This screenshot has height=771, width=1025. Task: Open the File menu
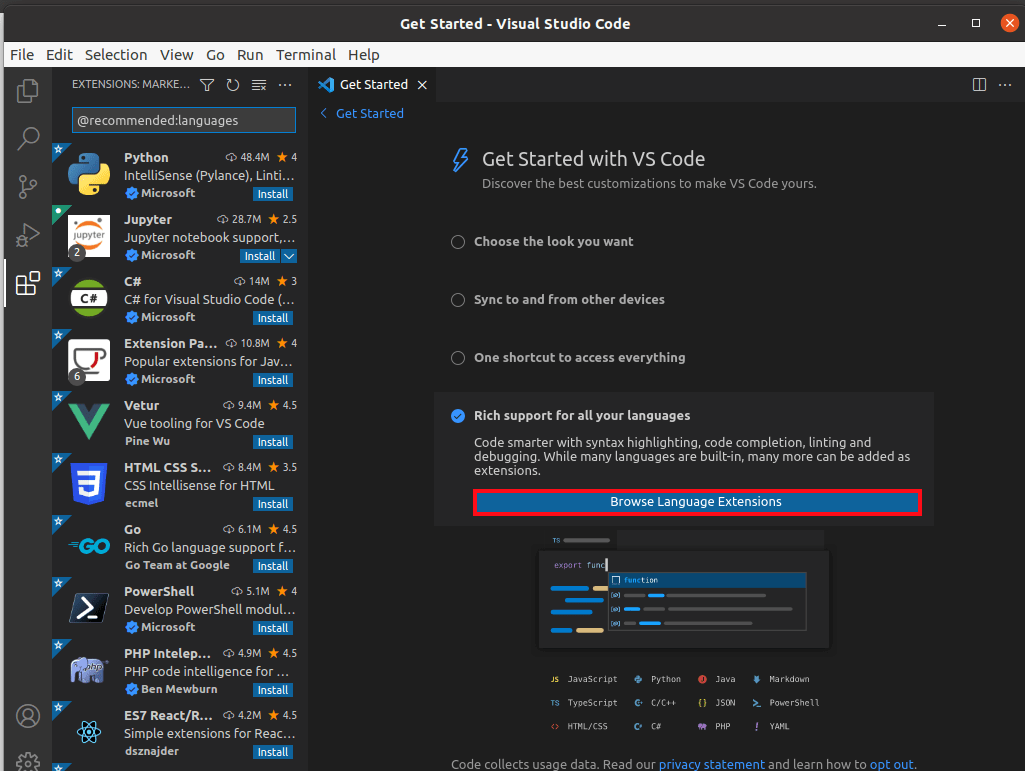pos(22,55)
